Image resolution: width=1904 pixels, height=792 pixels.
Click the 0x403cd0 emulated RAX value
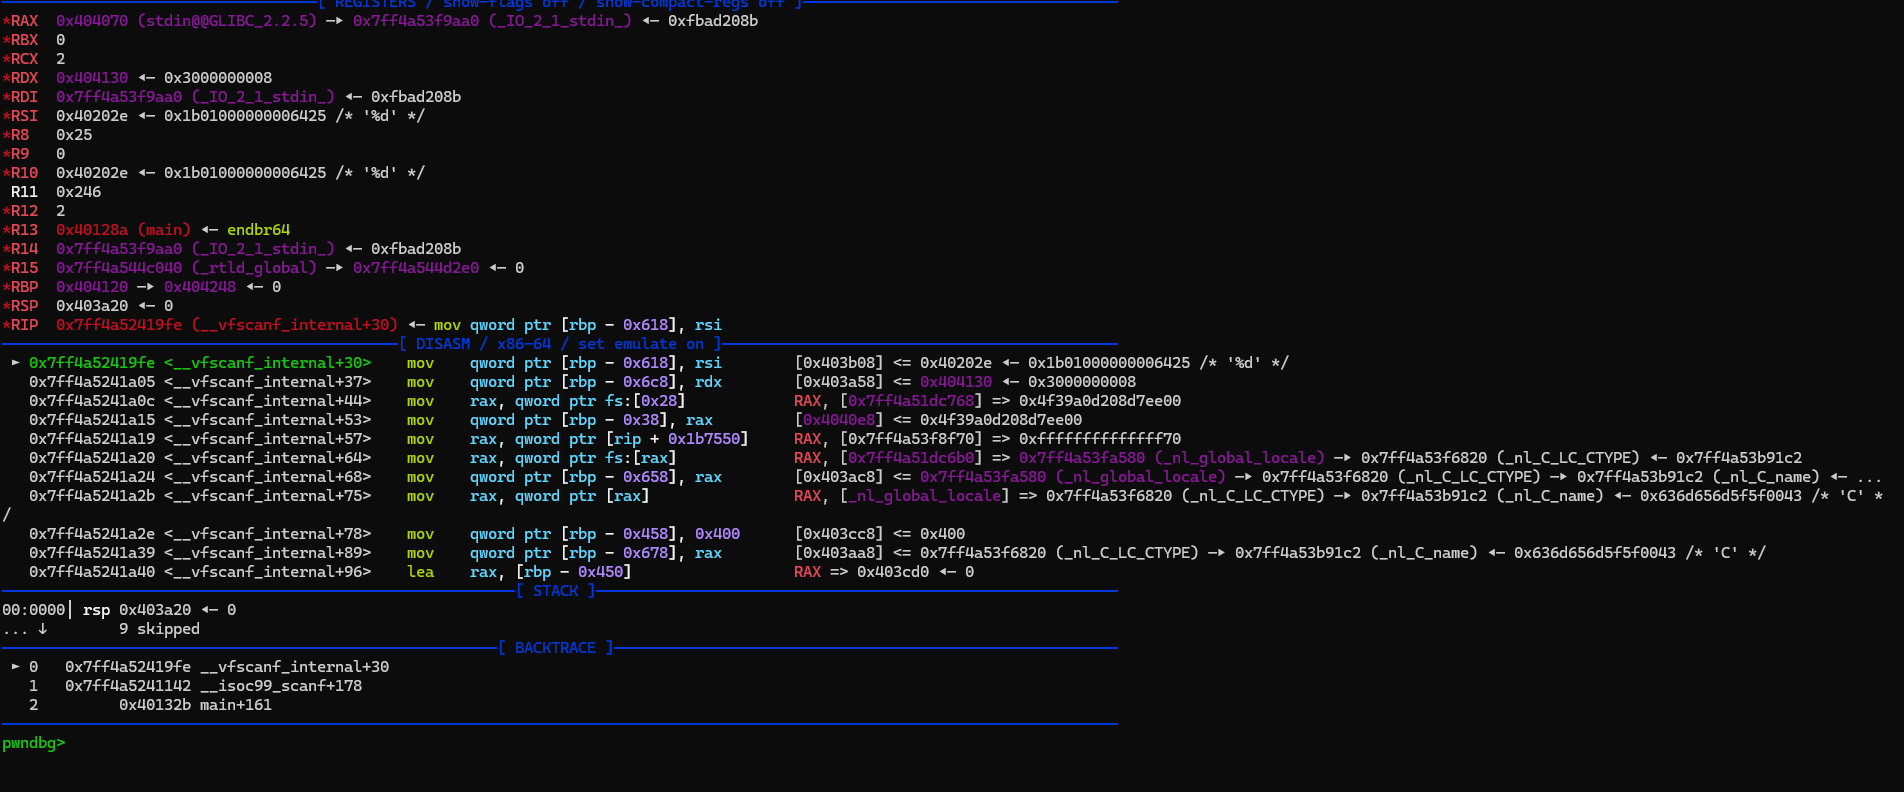point(893,572)
